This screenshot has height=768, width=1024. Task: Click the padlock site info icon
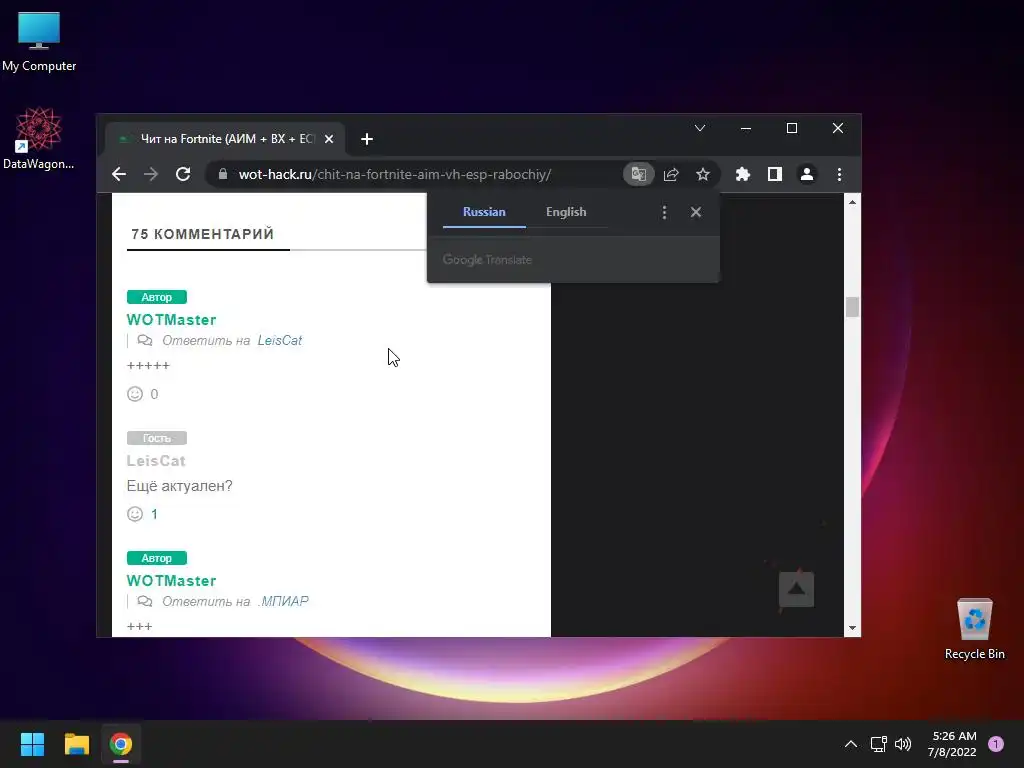(223, 174)
